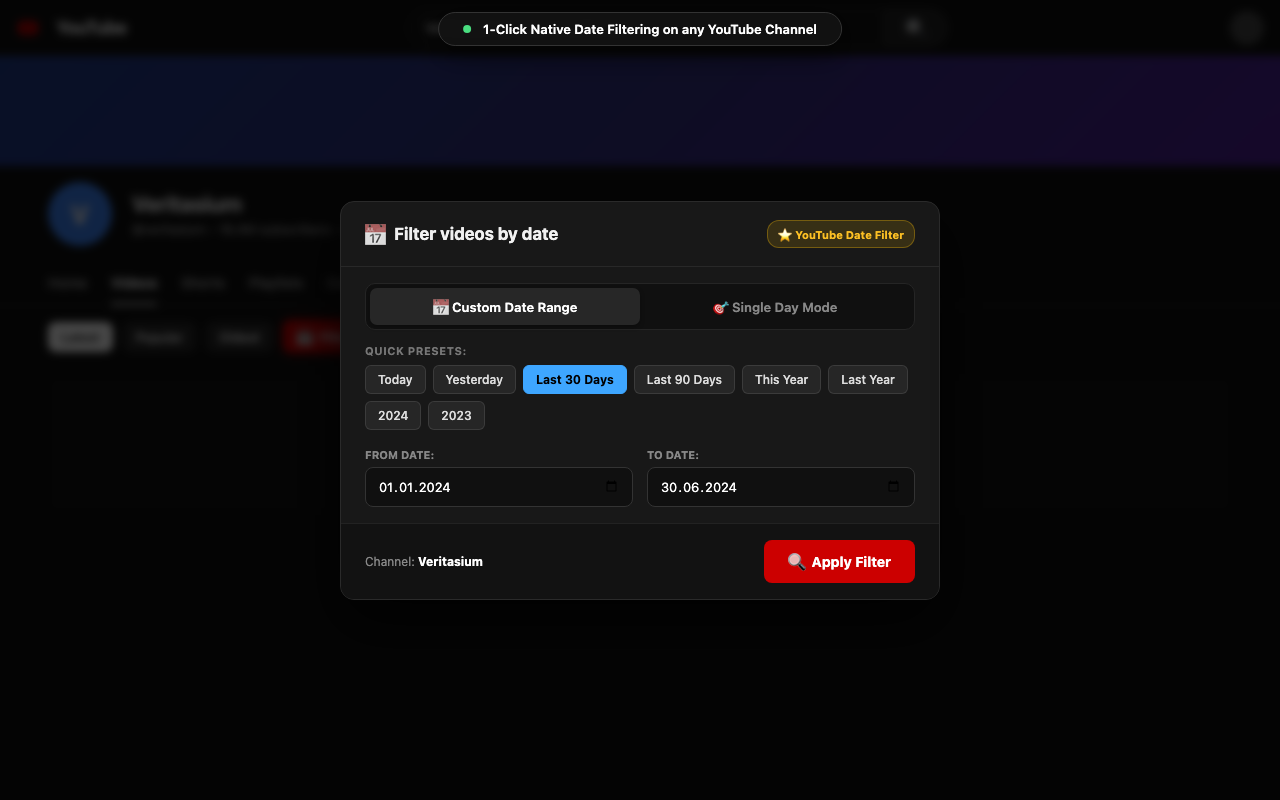Image resolution: width=1280 pixels, height=800 pixels.
Task: Apply the 2023 year preset
Action: (456, 416)
